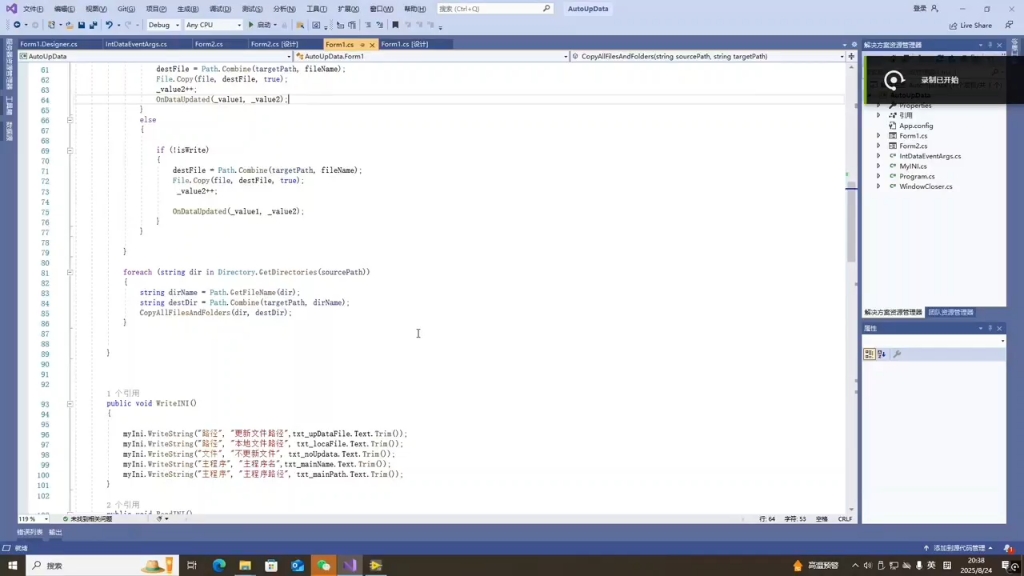Viewport: 1024px width, 576px height.
Task: Switch to the Form2.cs [设计] tab
Action: point(274,44)
